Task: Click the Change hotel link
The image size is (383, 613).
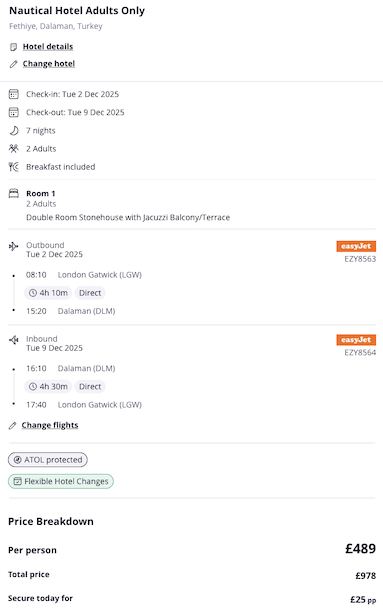Action: click(x=48, y=63)
